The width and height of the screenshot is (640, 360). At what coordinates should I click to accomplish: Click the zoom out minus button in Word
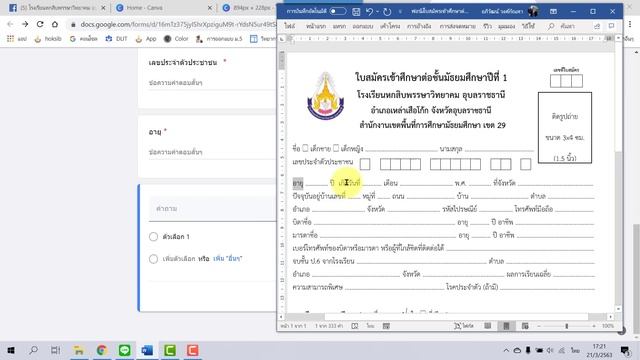(539, 326)
